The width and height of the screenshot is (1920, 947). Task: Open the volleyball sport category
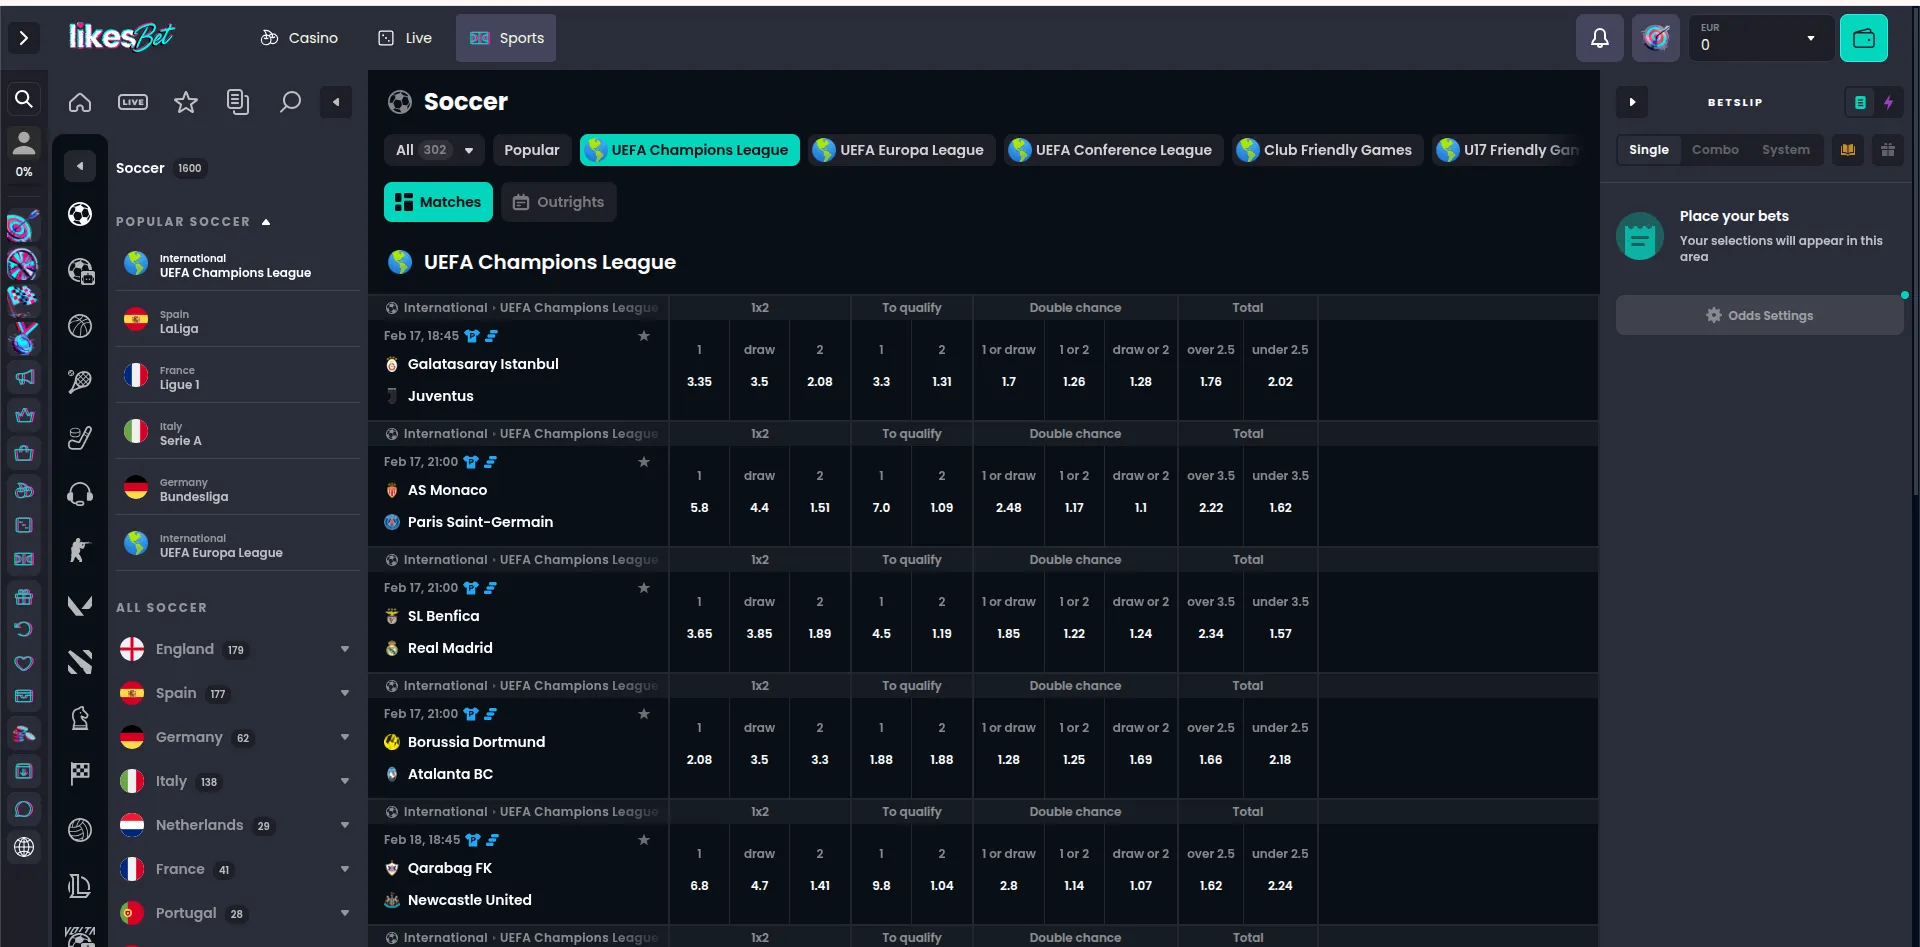tap(80, 830)
